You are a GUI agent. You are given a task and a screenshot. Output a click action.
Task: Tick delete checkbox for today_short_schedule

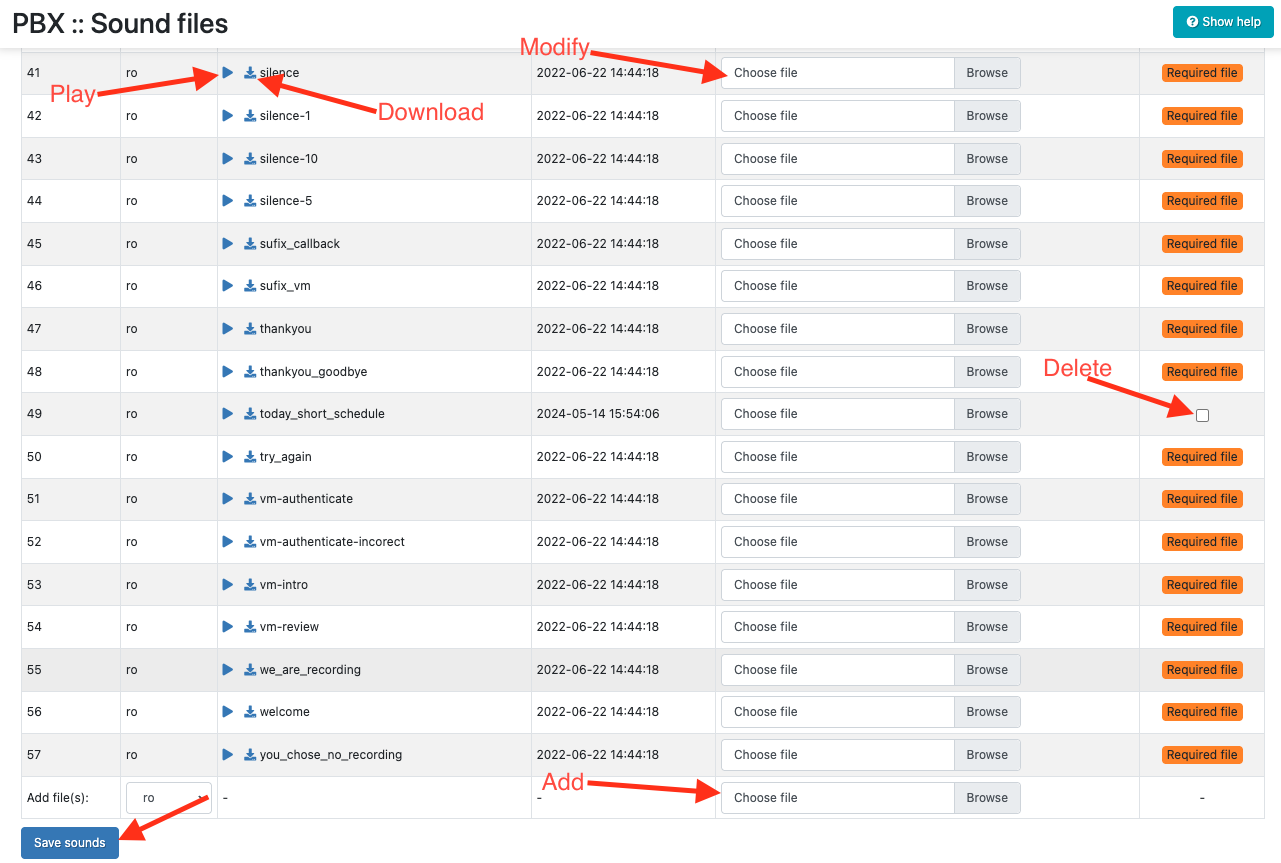[x=1202, y=415]
